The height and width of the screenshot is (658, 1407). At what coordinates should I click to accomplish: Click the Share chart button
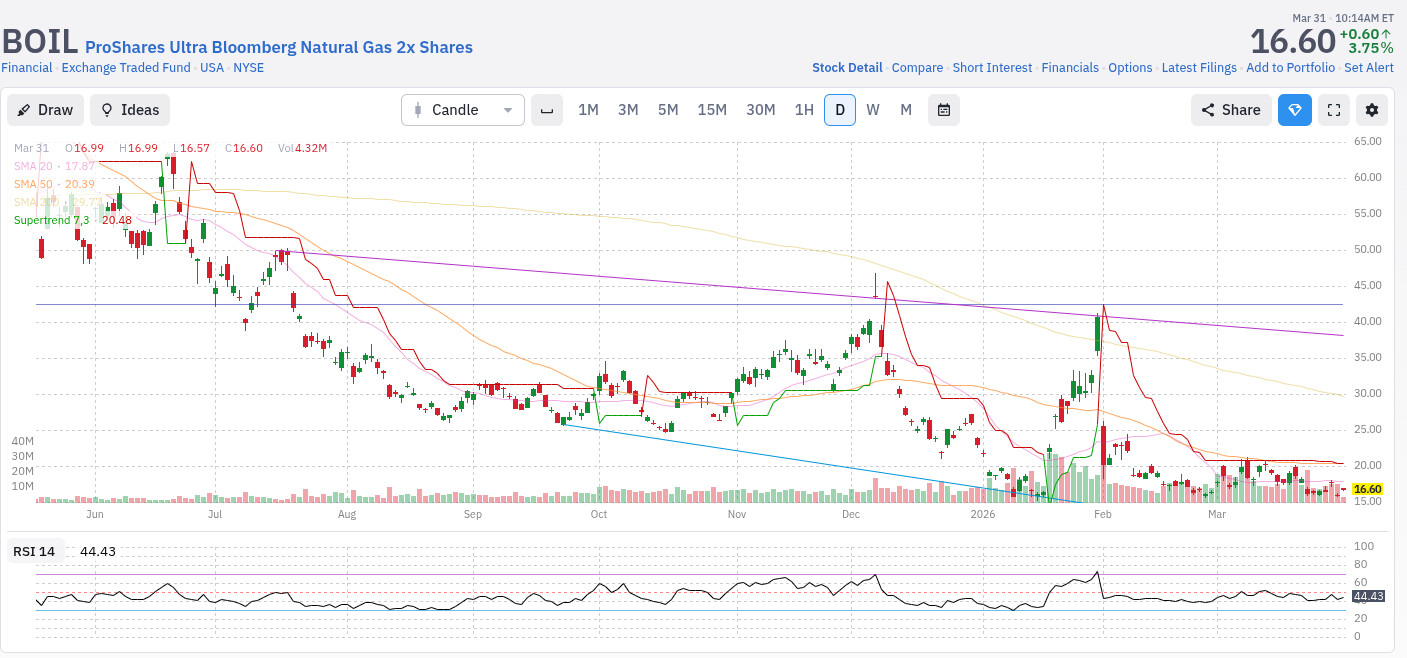click(x=1230, y=110)
